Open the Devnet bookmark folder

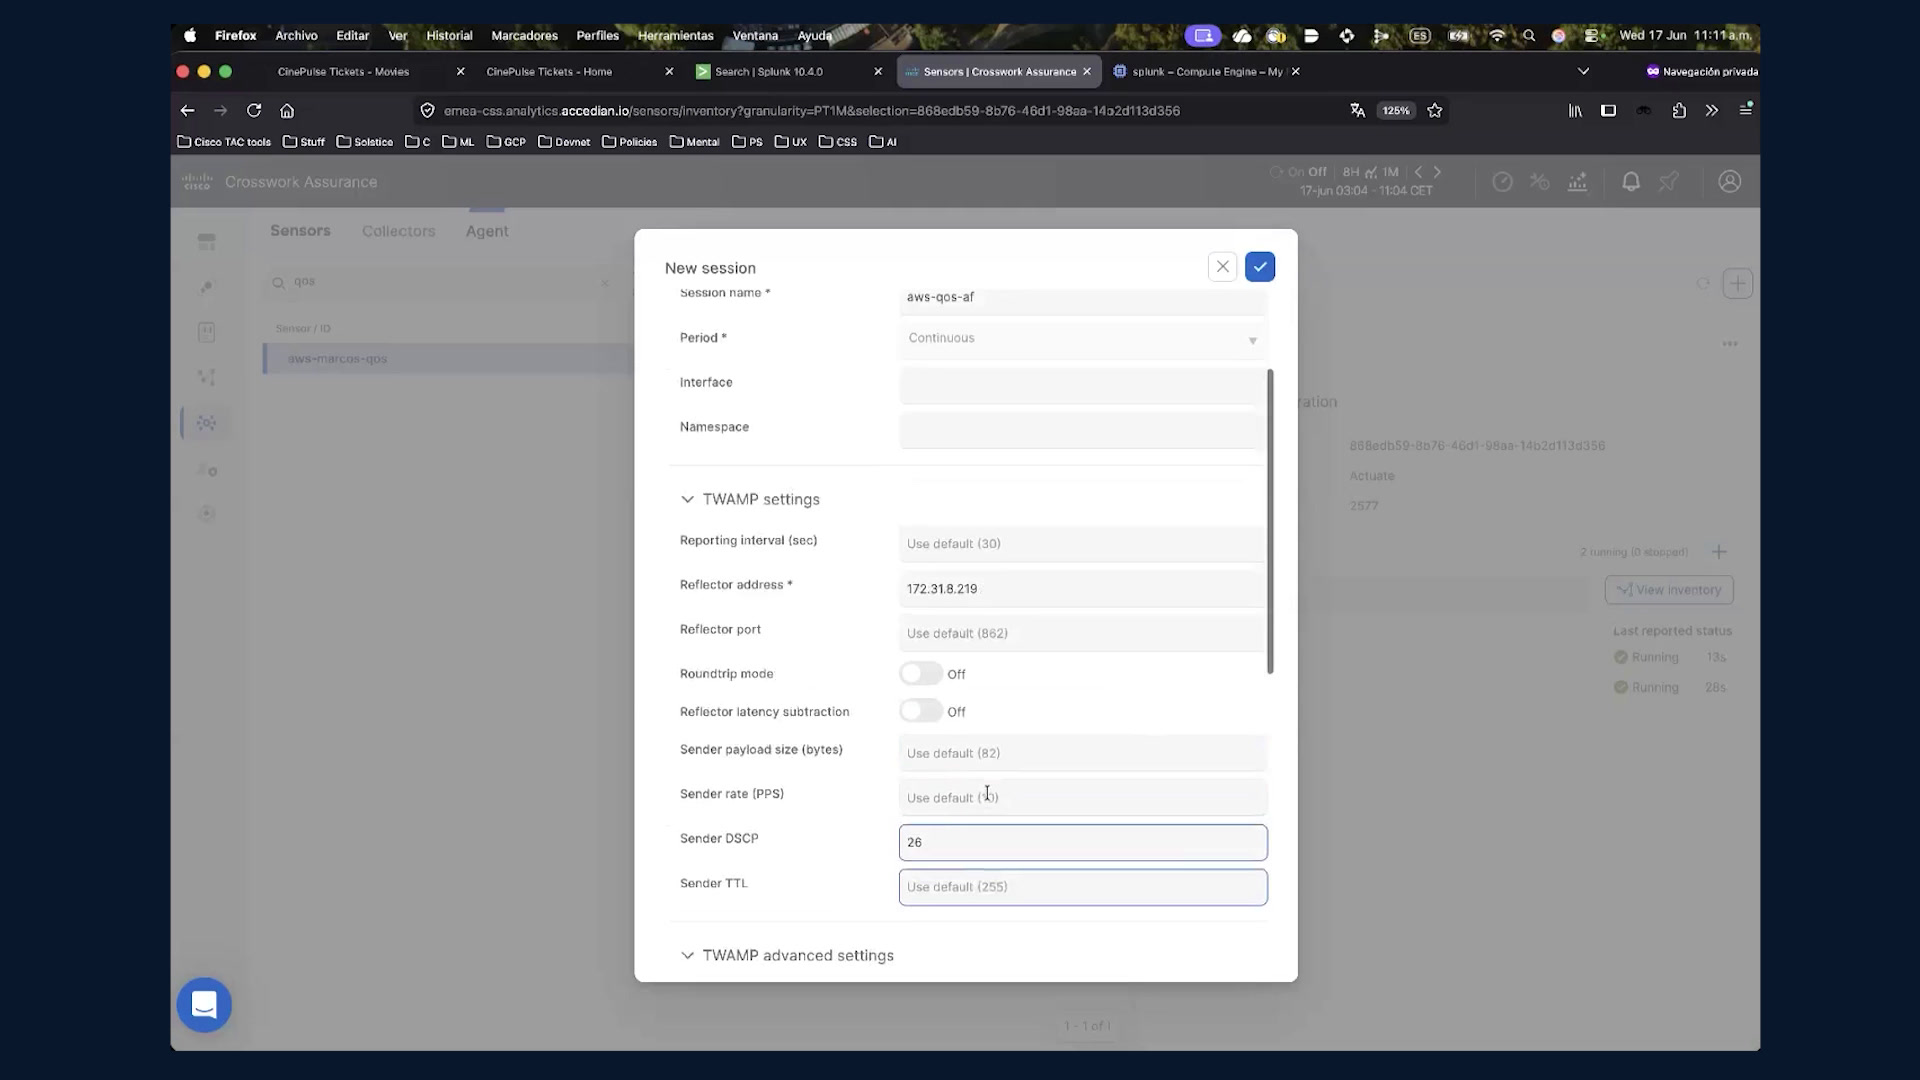pyautogui.click(x=564, y=142)
